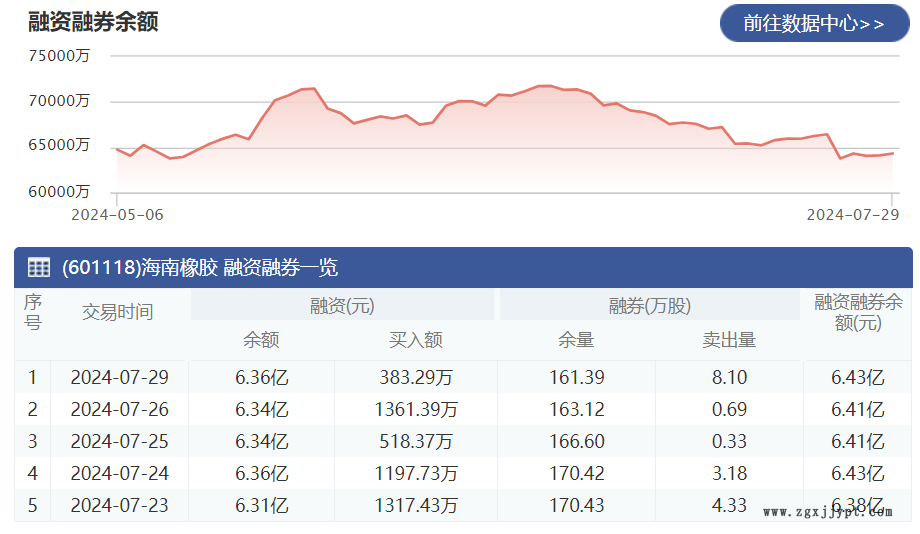Click 6.36亿 balance in the 2024-07-29 row
Screen dimensions: 920x534
click(262, 377)
